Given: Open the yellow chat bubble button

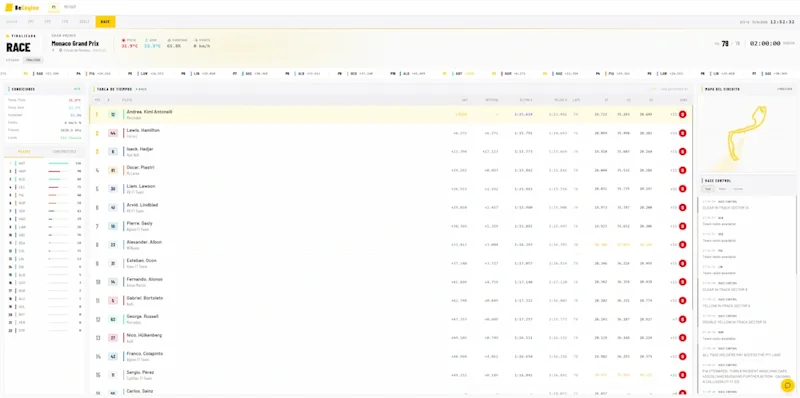Looking at the screenshot, I should [788, 385].
